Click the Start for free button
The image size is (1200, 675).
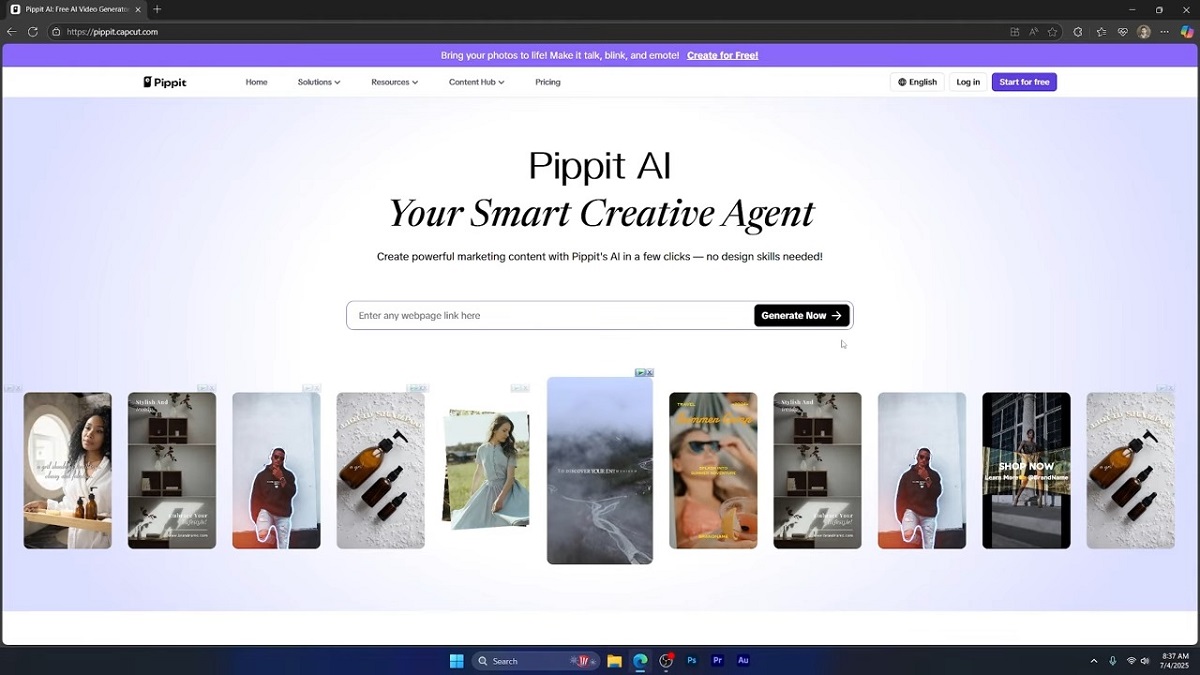coord(1024,82)
